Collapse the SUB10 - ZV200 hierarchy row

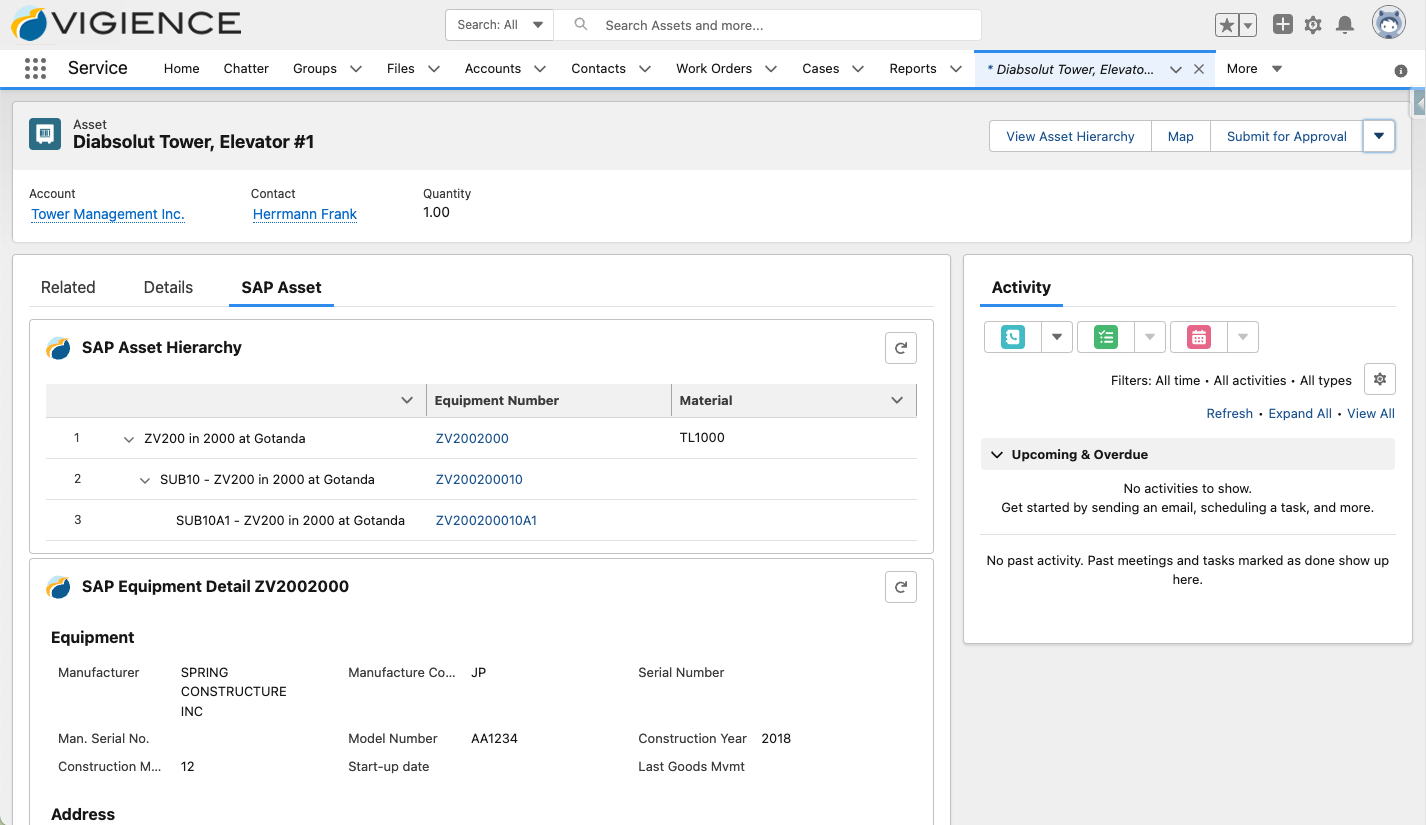point(145,480)
